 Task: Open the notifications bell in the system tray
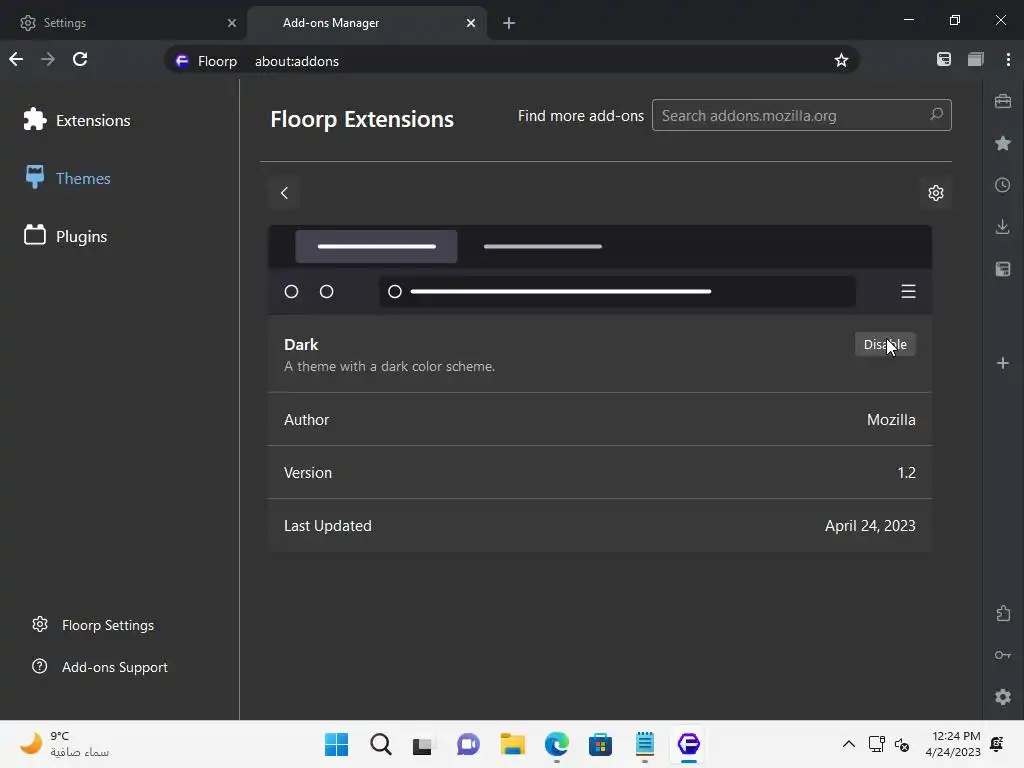click(x=997, y=744)
